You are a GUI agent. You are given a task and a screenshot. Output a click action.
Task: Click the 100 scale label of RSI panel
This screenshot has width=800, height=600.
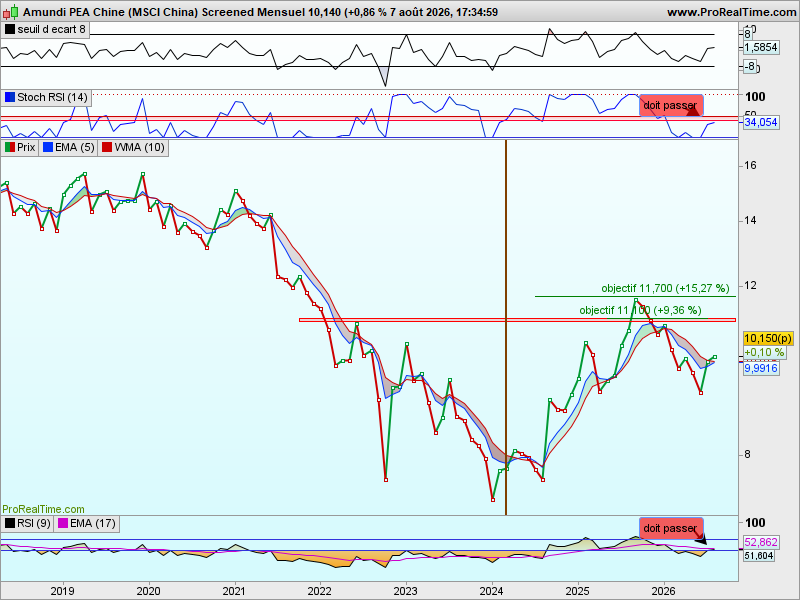(755, 522)
